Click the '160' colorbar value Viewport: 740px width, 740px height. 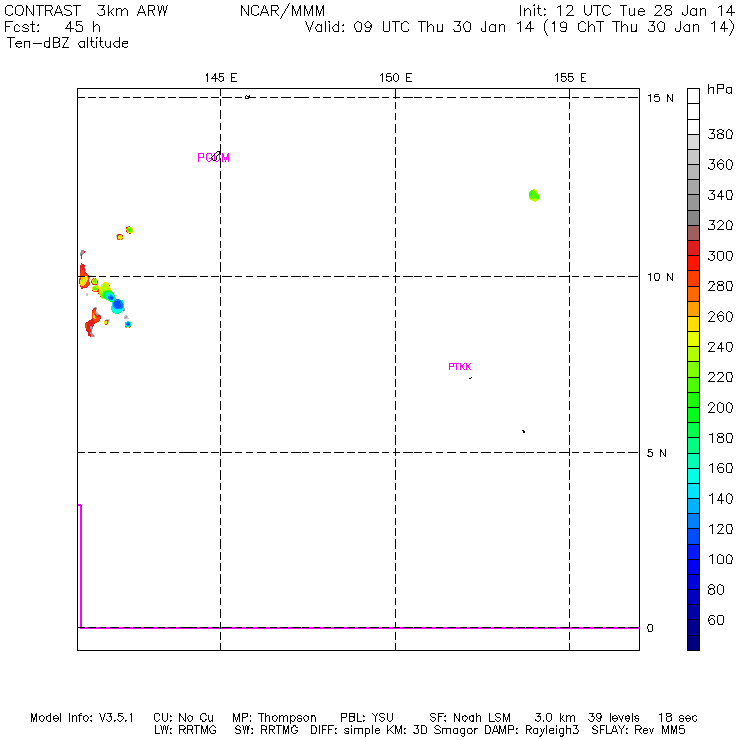tap(720, 468)
